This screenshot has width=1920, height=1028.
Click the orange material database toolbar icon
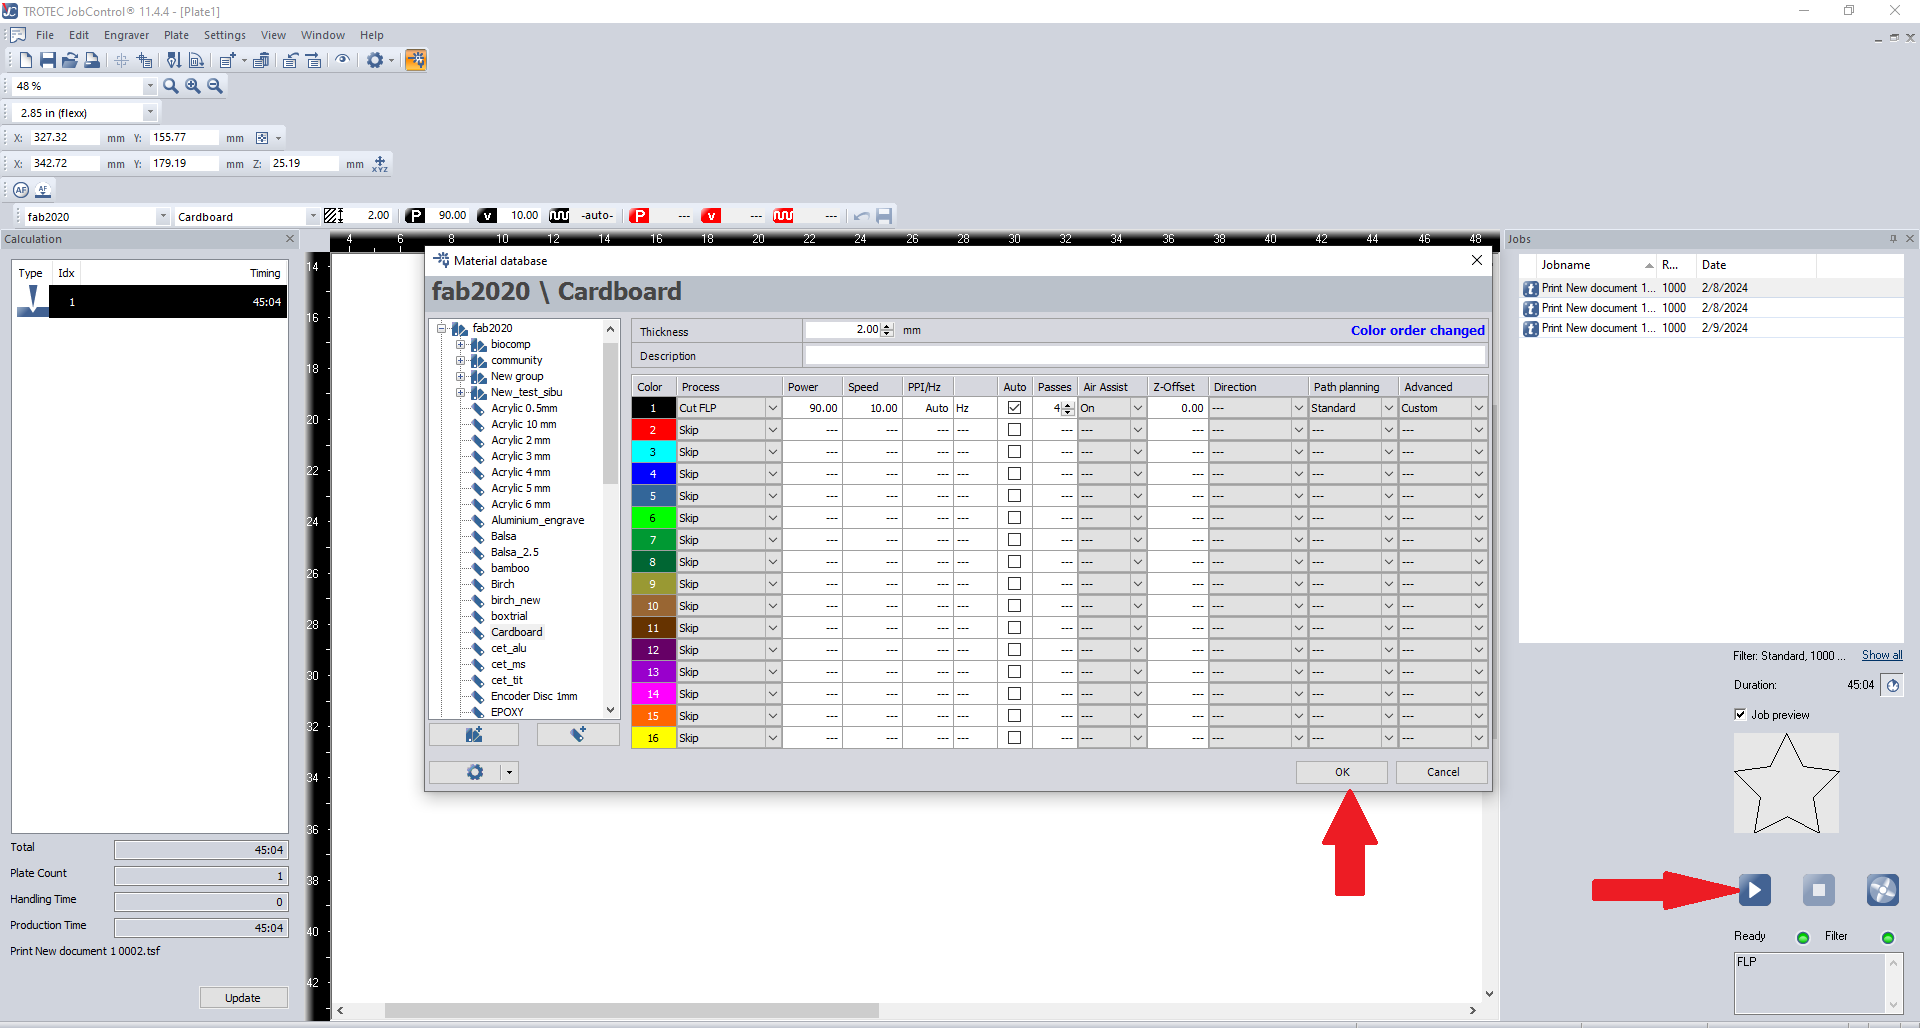point(416,61)
